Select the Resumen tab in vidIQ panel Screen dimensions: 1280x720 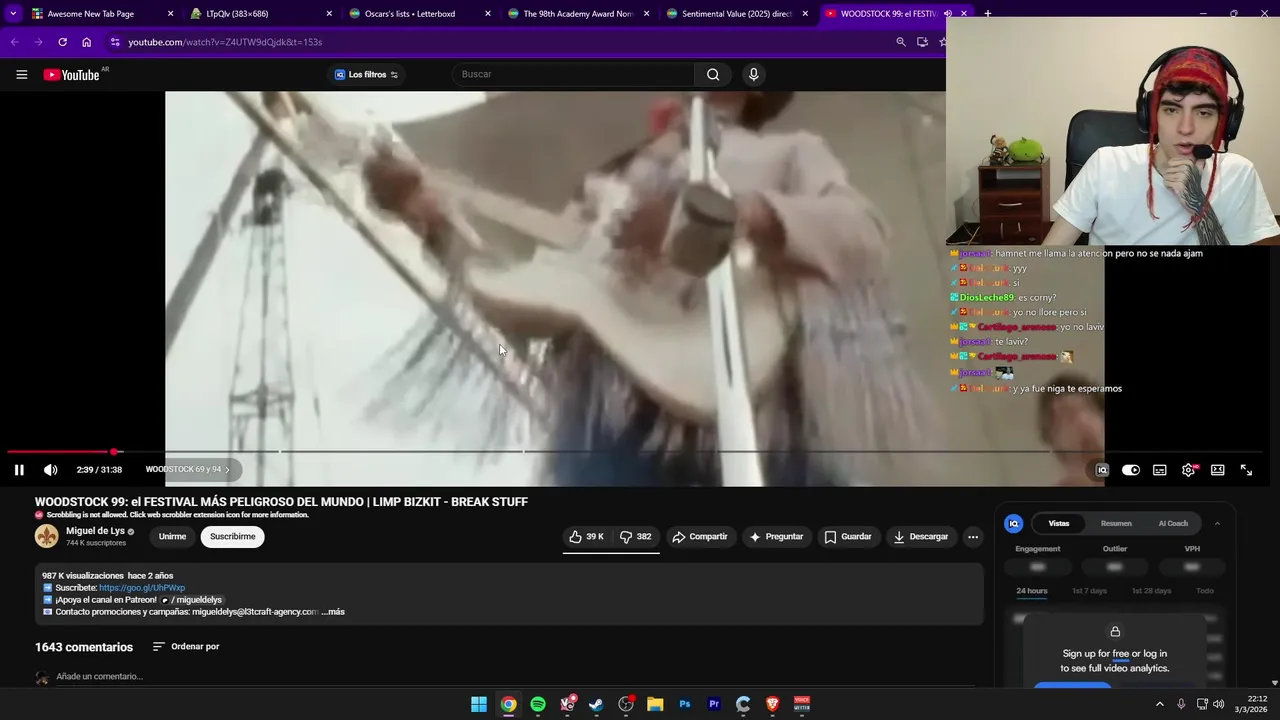(x=1116, y=523)
